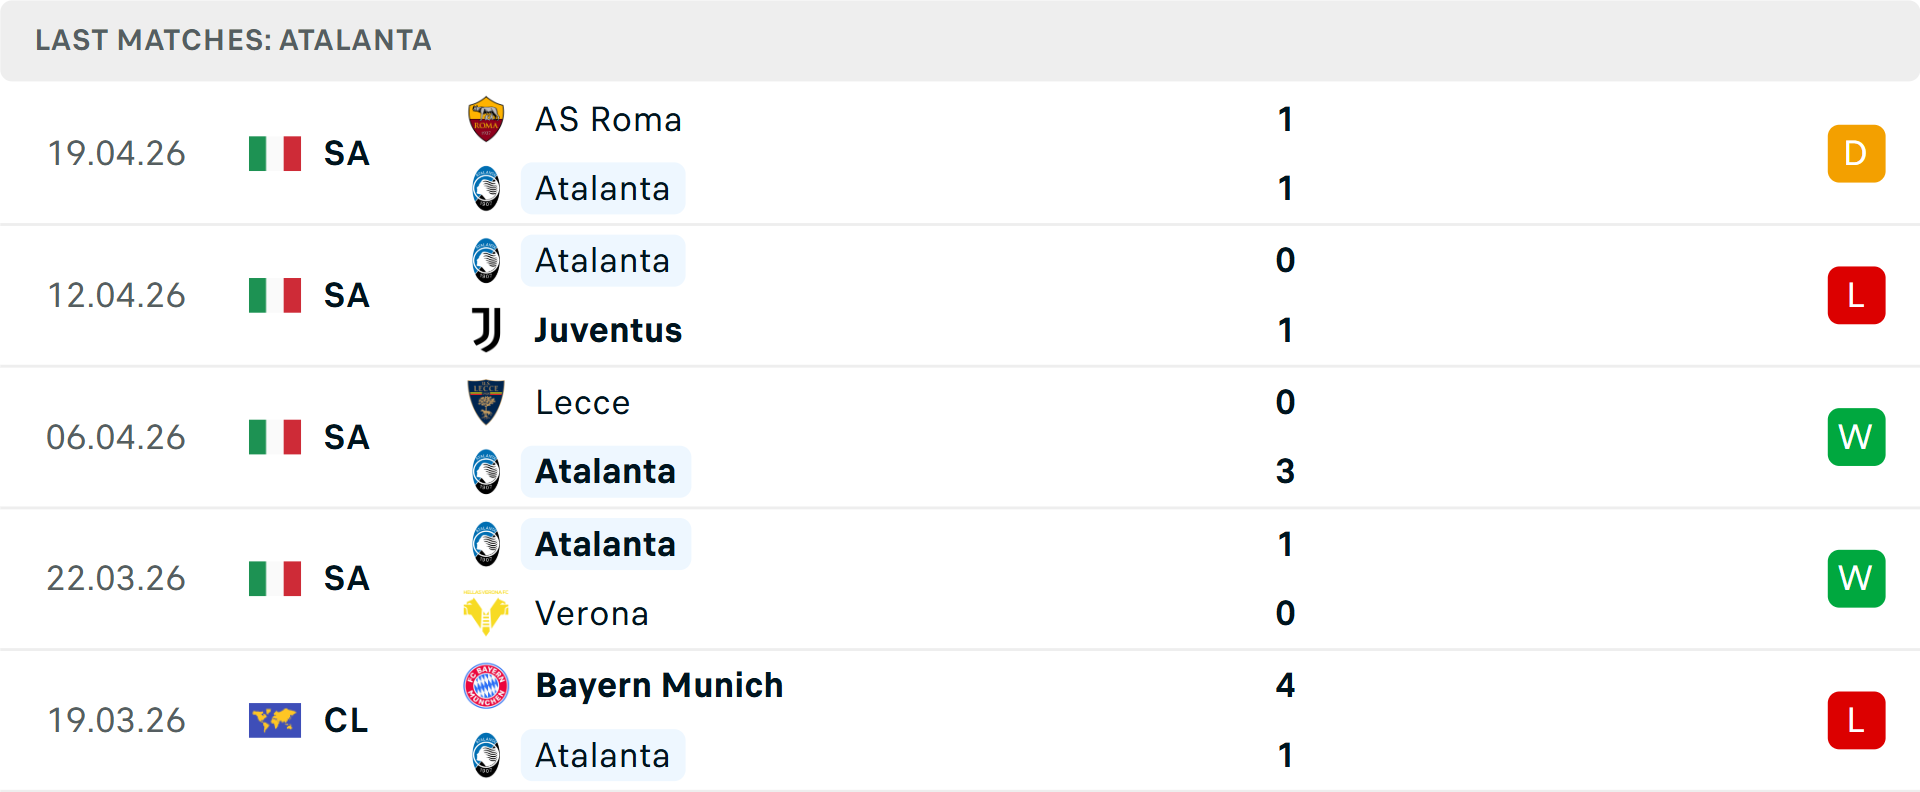This screenshot has height=792, width=1920.
Task: Click the Juventus logo icon
Action: [486, 330]
